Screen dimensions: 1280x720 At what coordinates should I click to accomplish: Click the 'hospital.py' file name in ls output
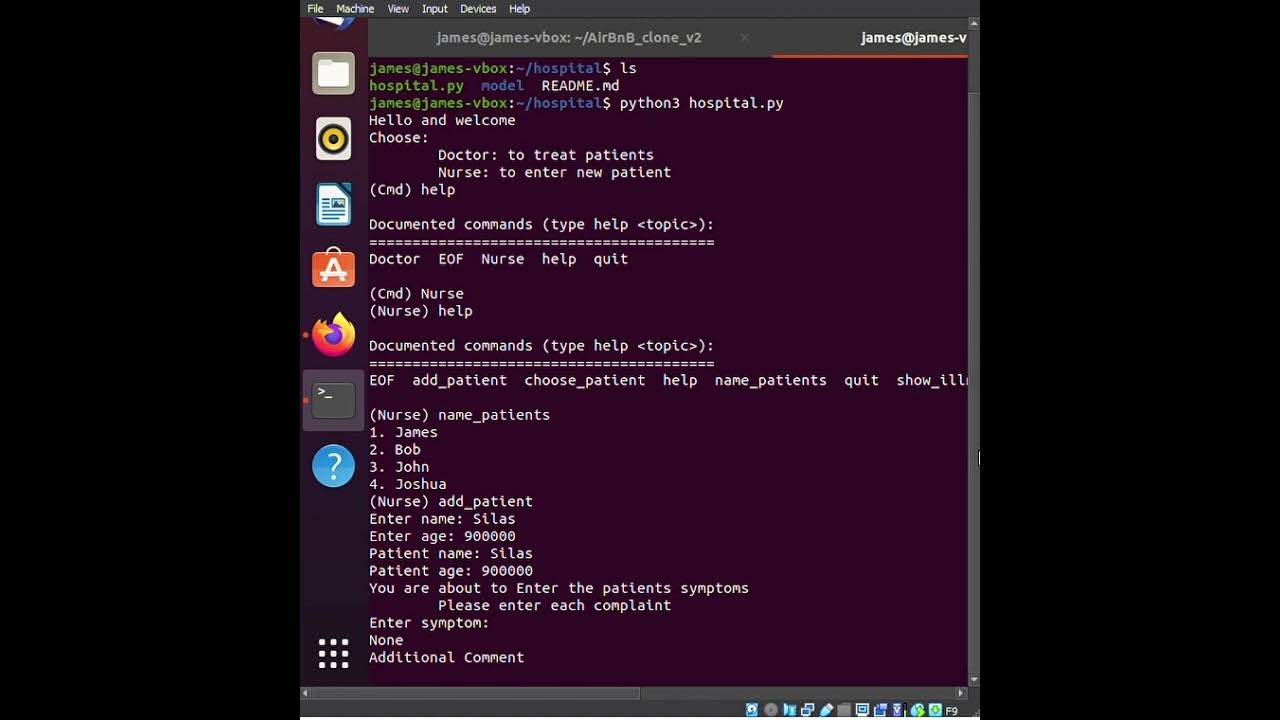(417, 86)
